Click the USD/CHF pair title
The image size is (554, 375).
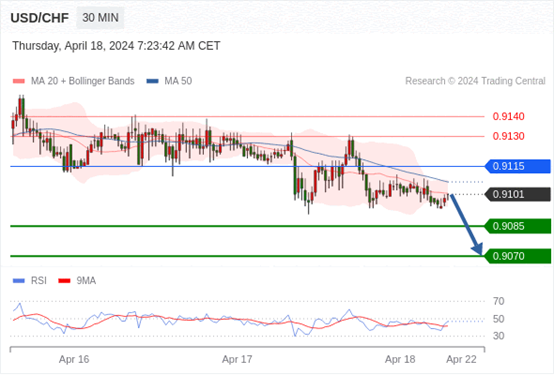[40, 18]
